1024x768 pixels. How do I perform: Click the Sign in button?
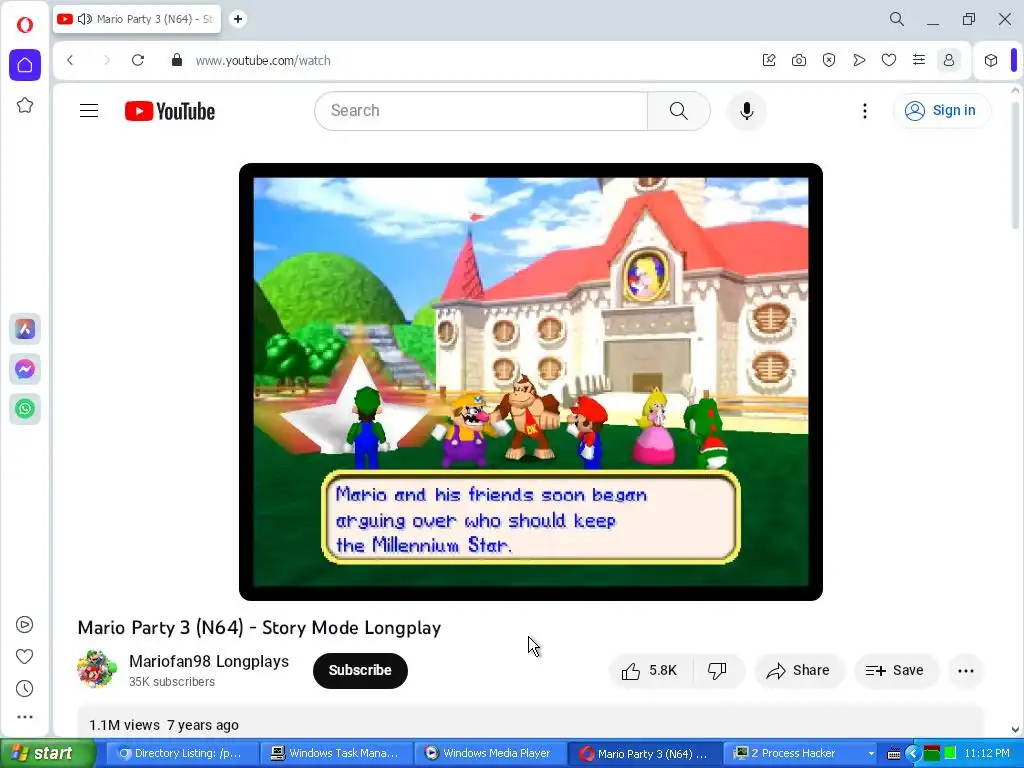(942, 110)
